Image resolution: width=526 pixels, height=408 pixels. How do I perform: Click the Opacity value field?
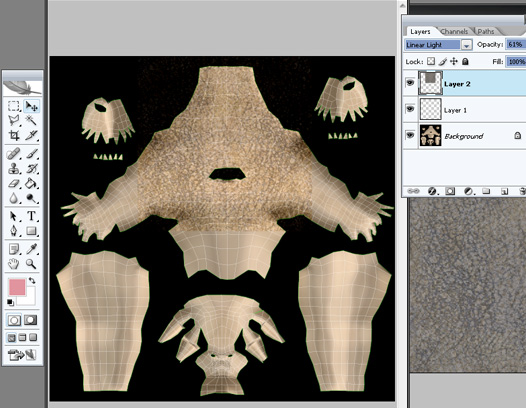pos(516,44)
